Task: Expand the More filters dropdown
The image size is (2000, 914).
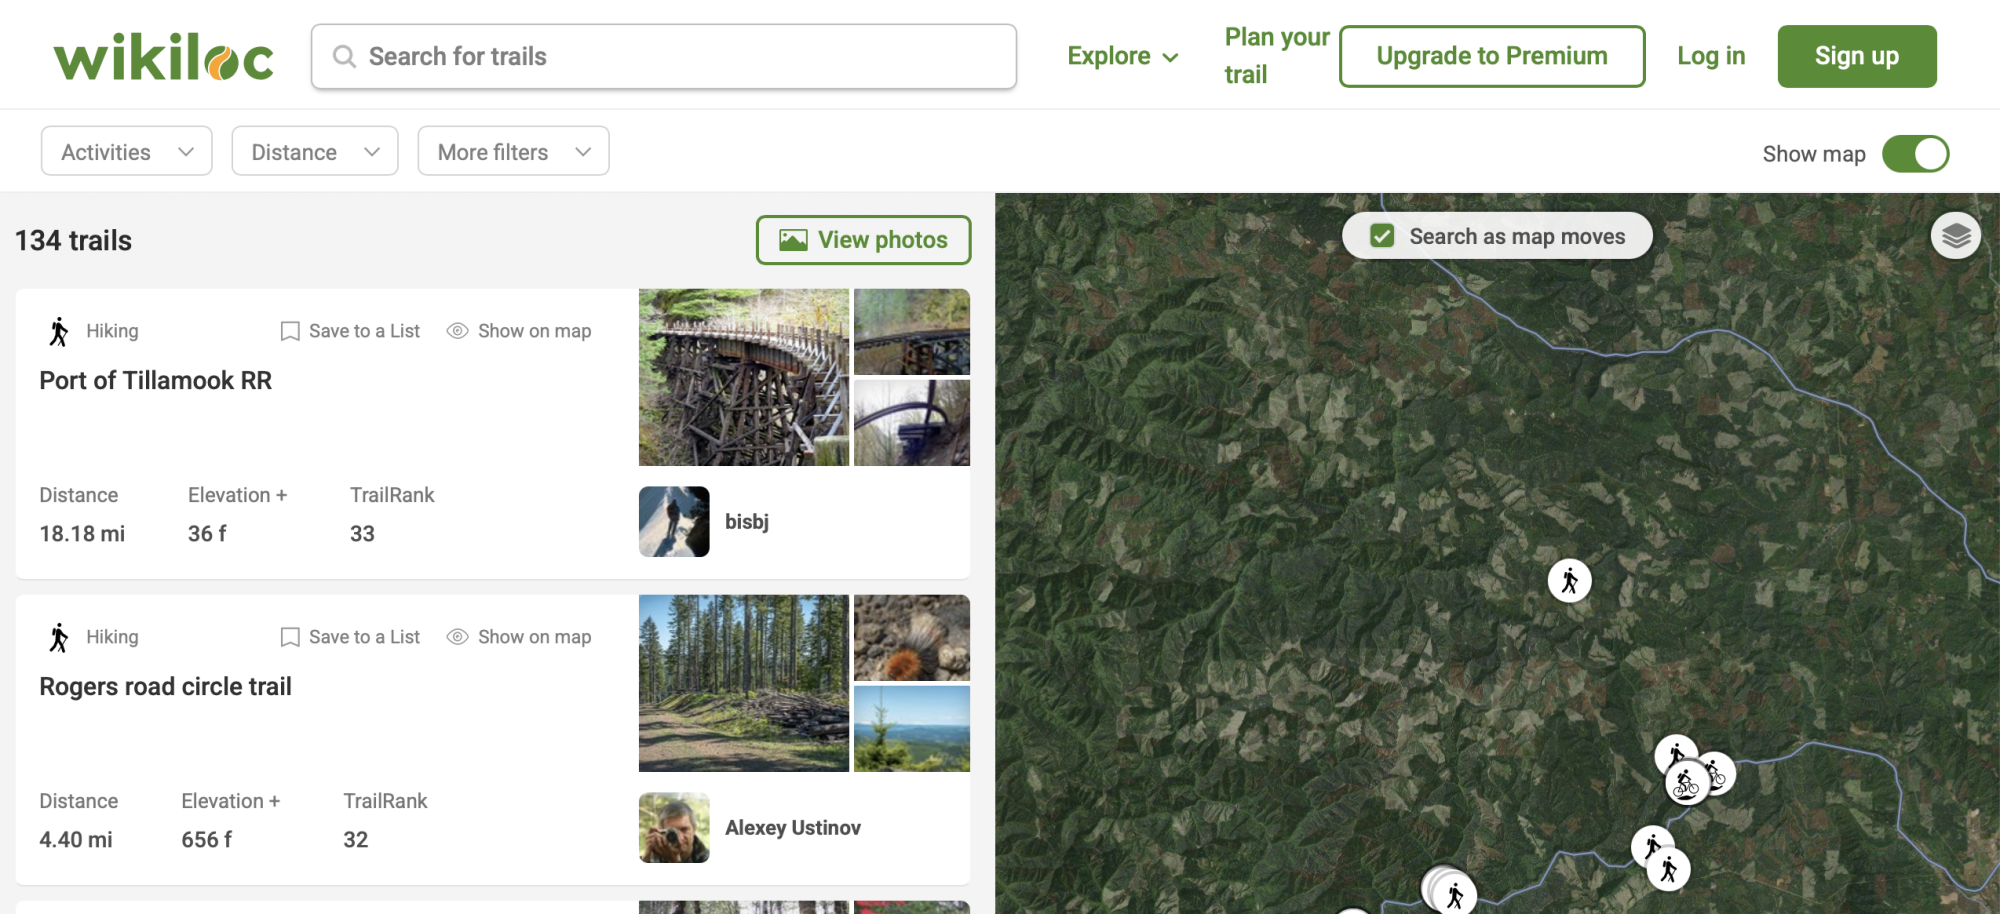Action: click(513, 151)
